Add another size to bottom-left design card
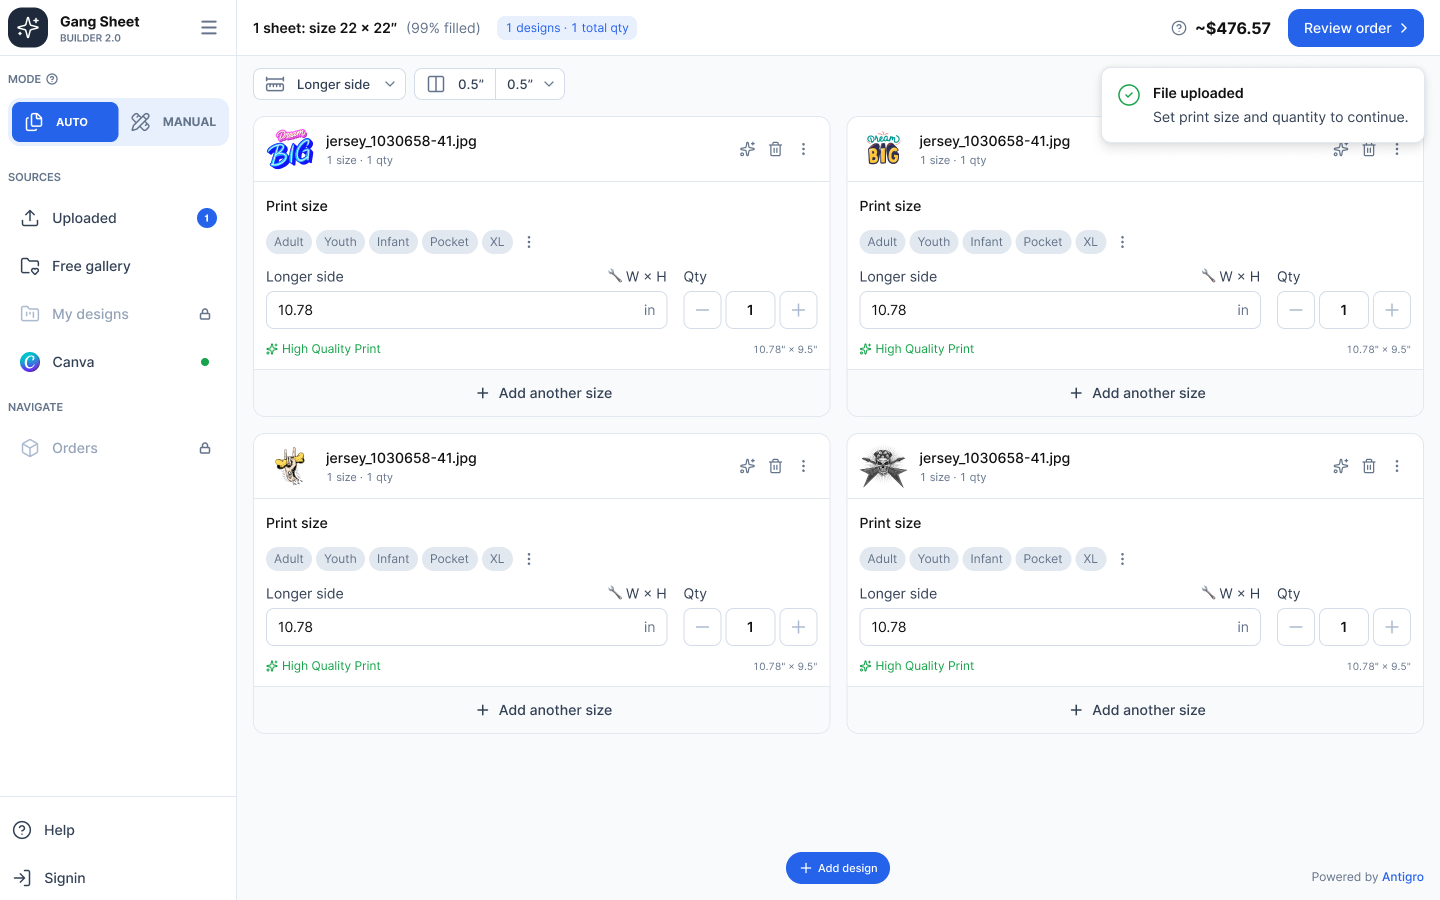The image size is (1440, 900). coord(542,710)
